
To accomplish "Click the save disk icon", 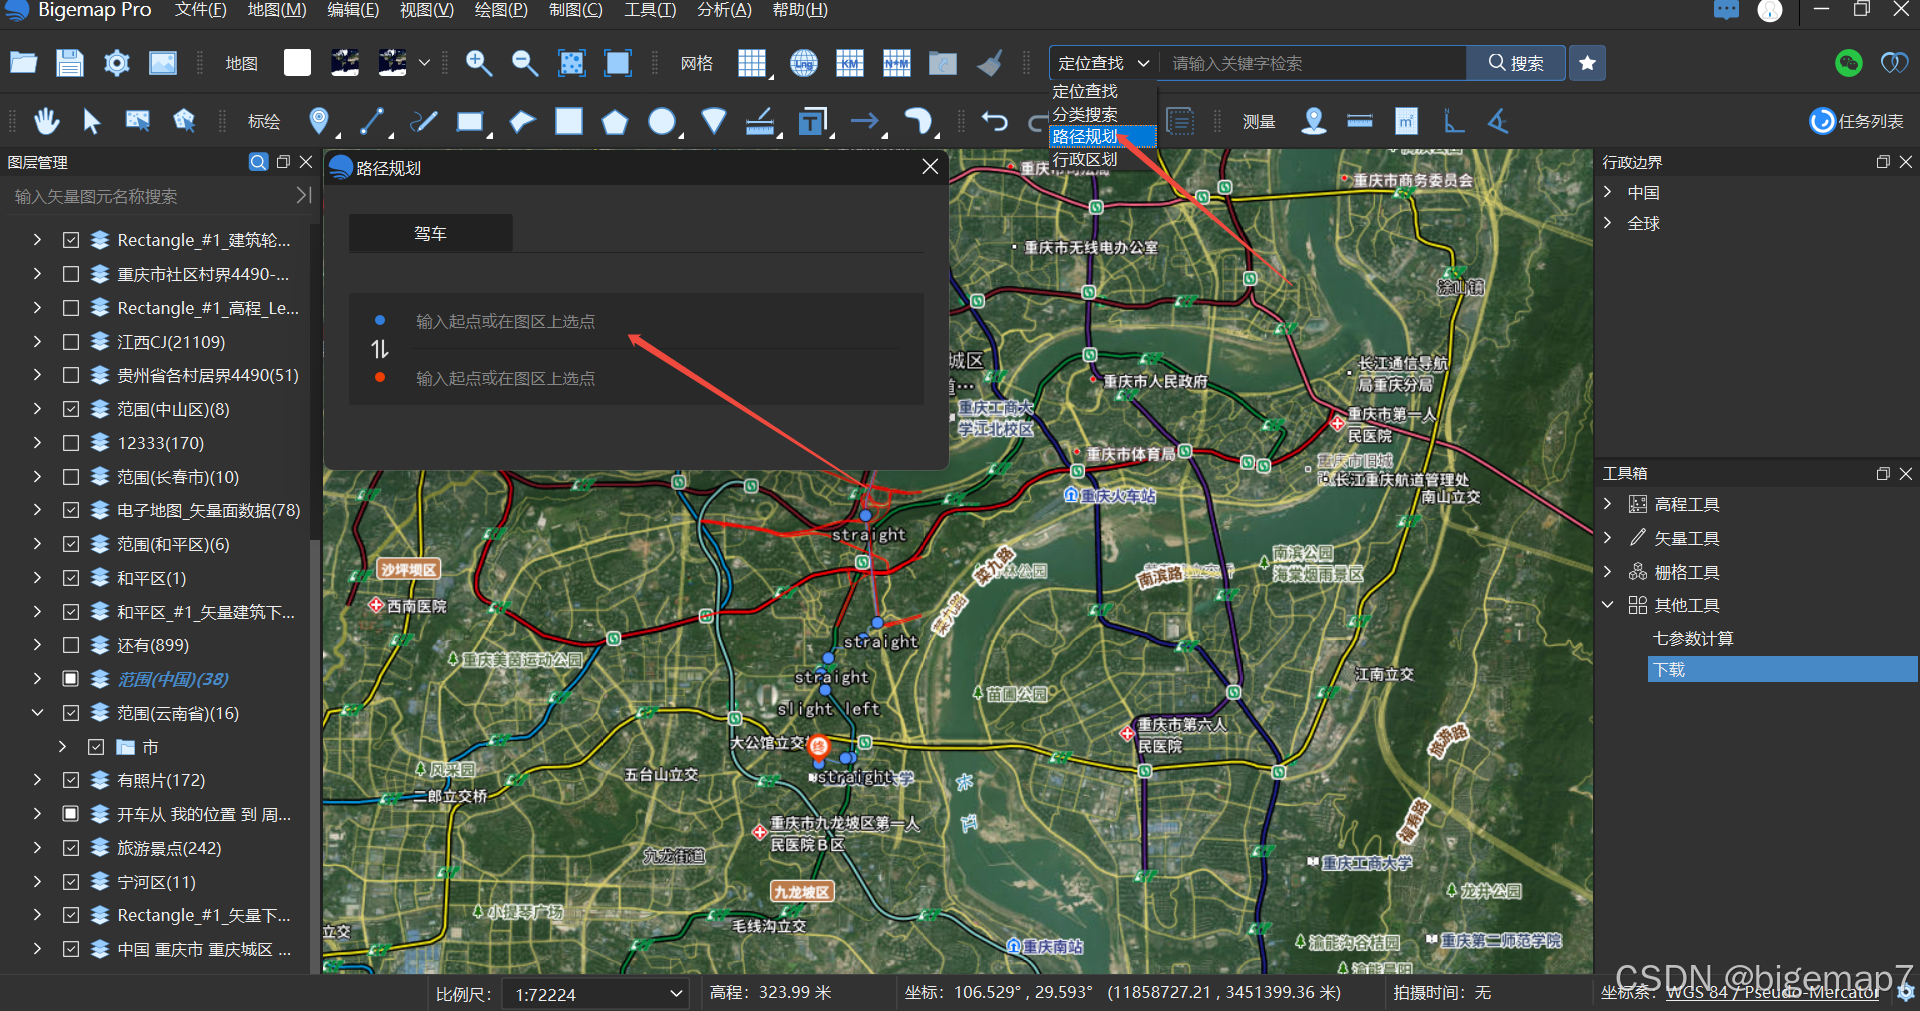I will pyautogui.click(x=69, y=63).
